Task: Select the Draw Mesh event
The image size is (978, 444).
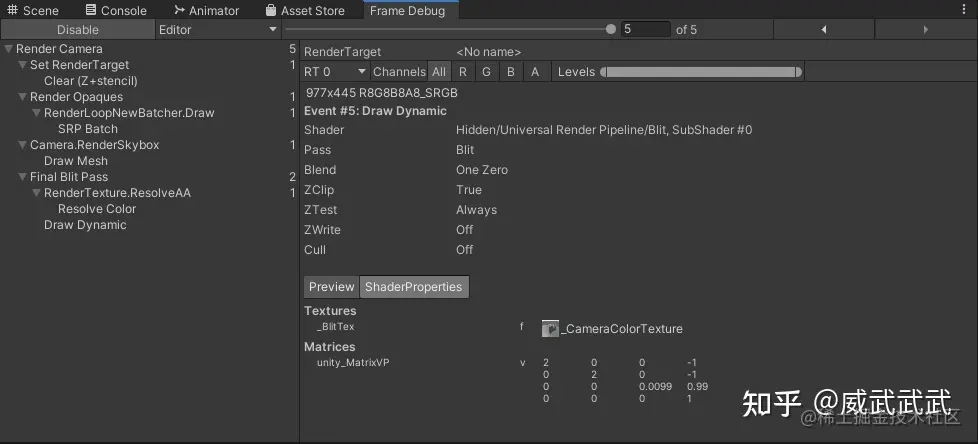Action: pos(75,161)
